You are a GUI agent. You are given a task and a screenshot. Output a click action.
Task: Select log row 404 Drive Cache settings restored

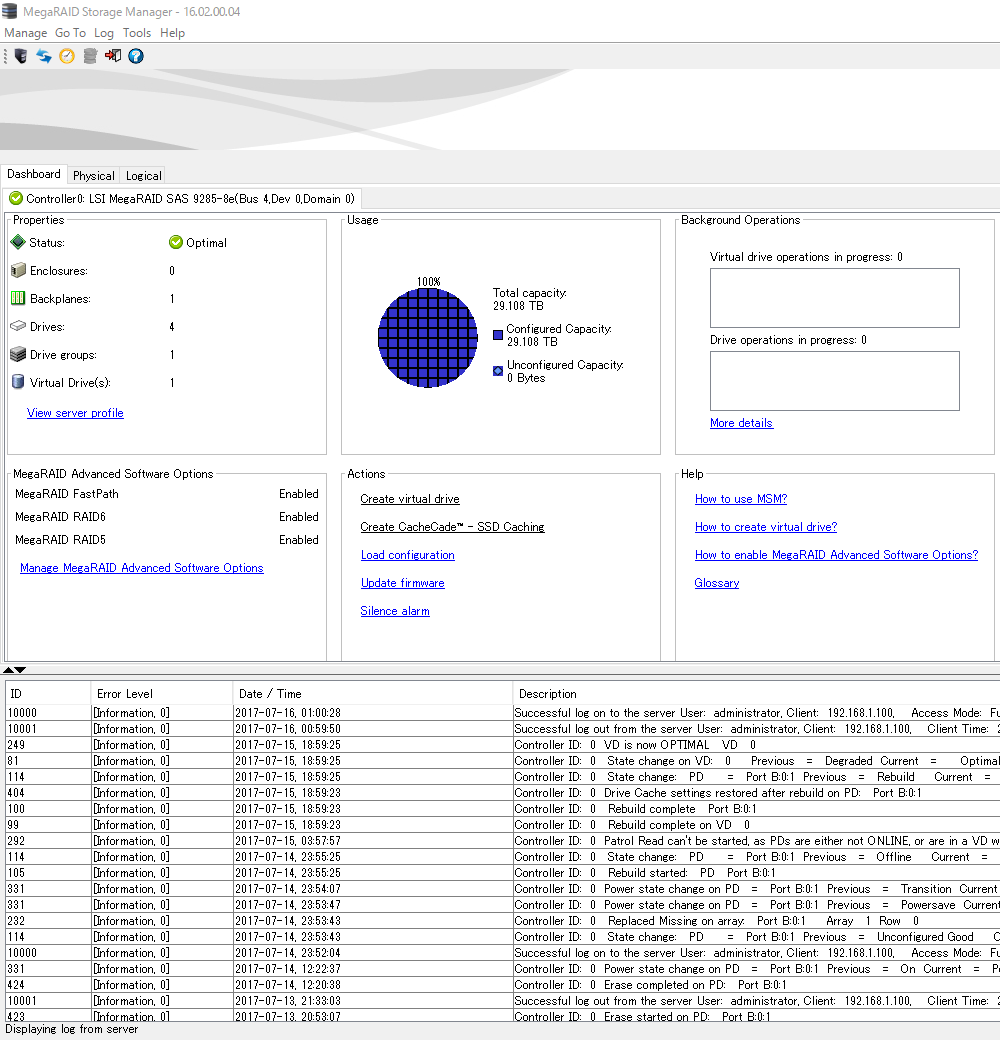pyautogui.click(x=503, y=793)
